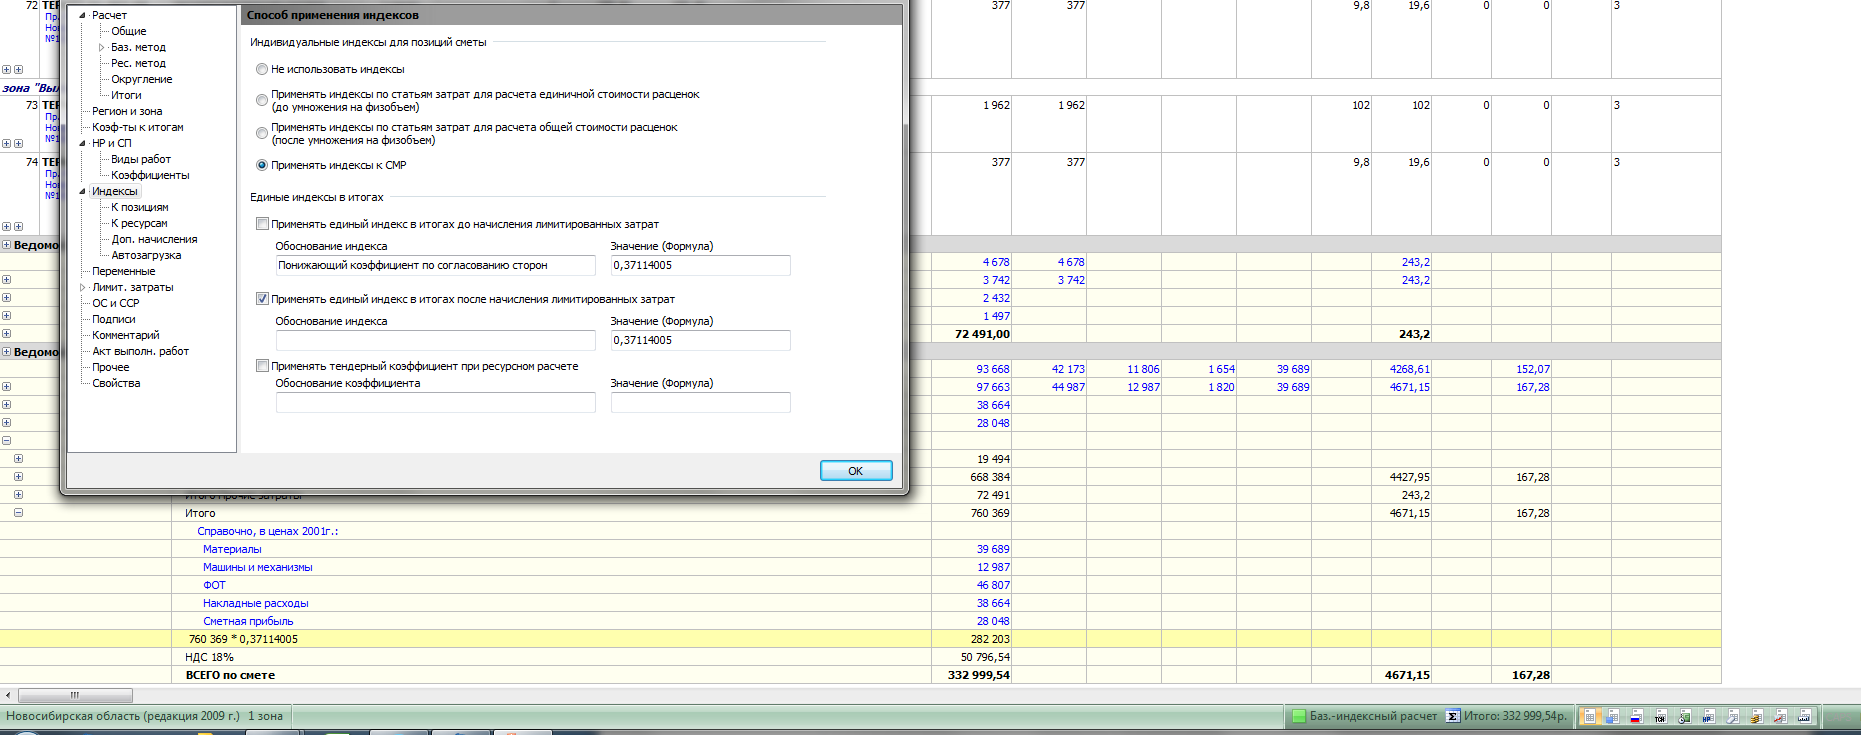Click the 'Сметная прибыль' row label
Screen dimensions: 1861x735
(x=248, y=622)
